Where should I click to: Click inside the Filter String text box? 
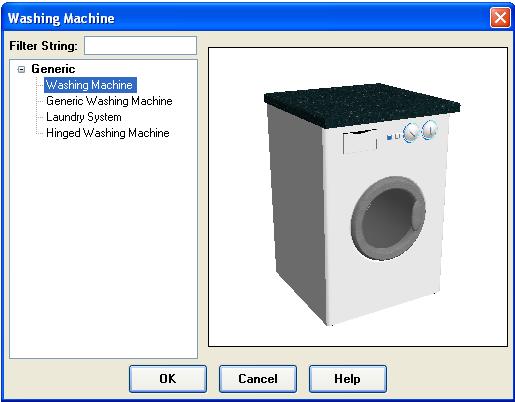tap(140, 46)
